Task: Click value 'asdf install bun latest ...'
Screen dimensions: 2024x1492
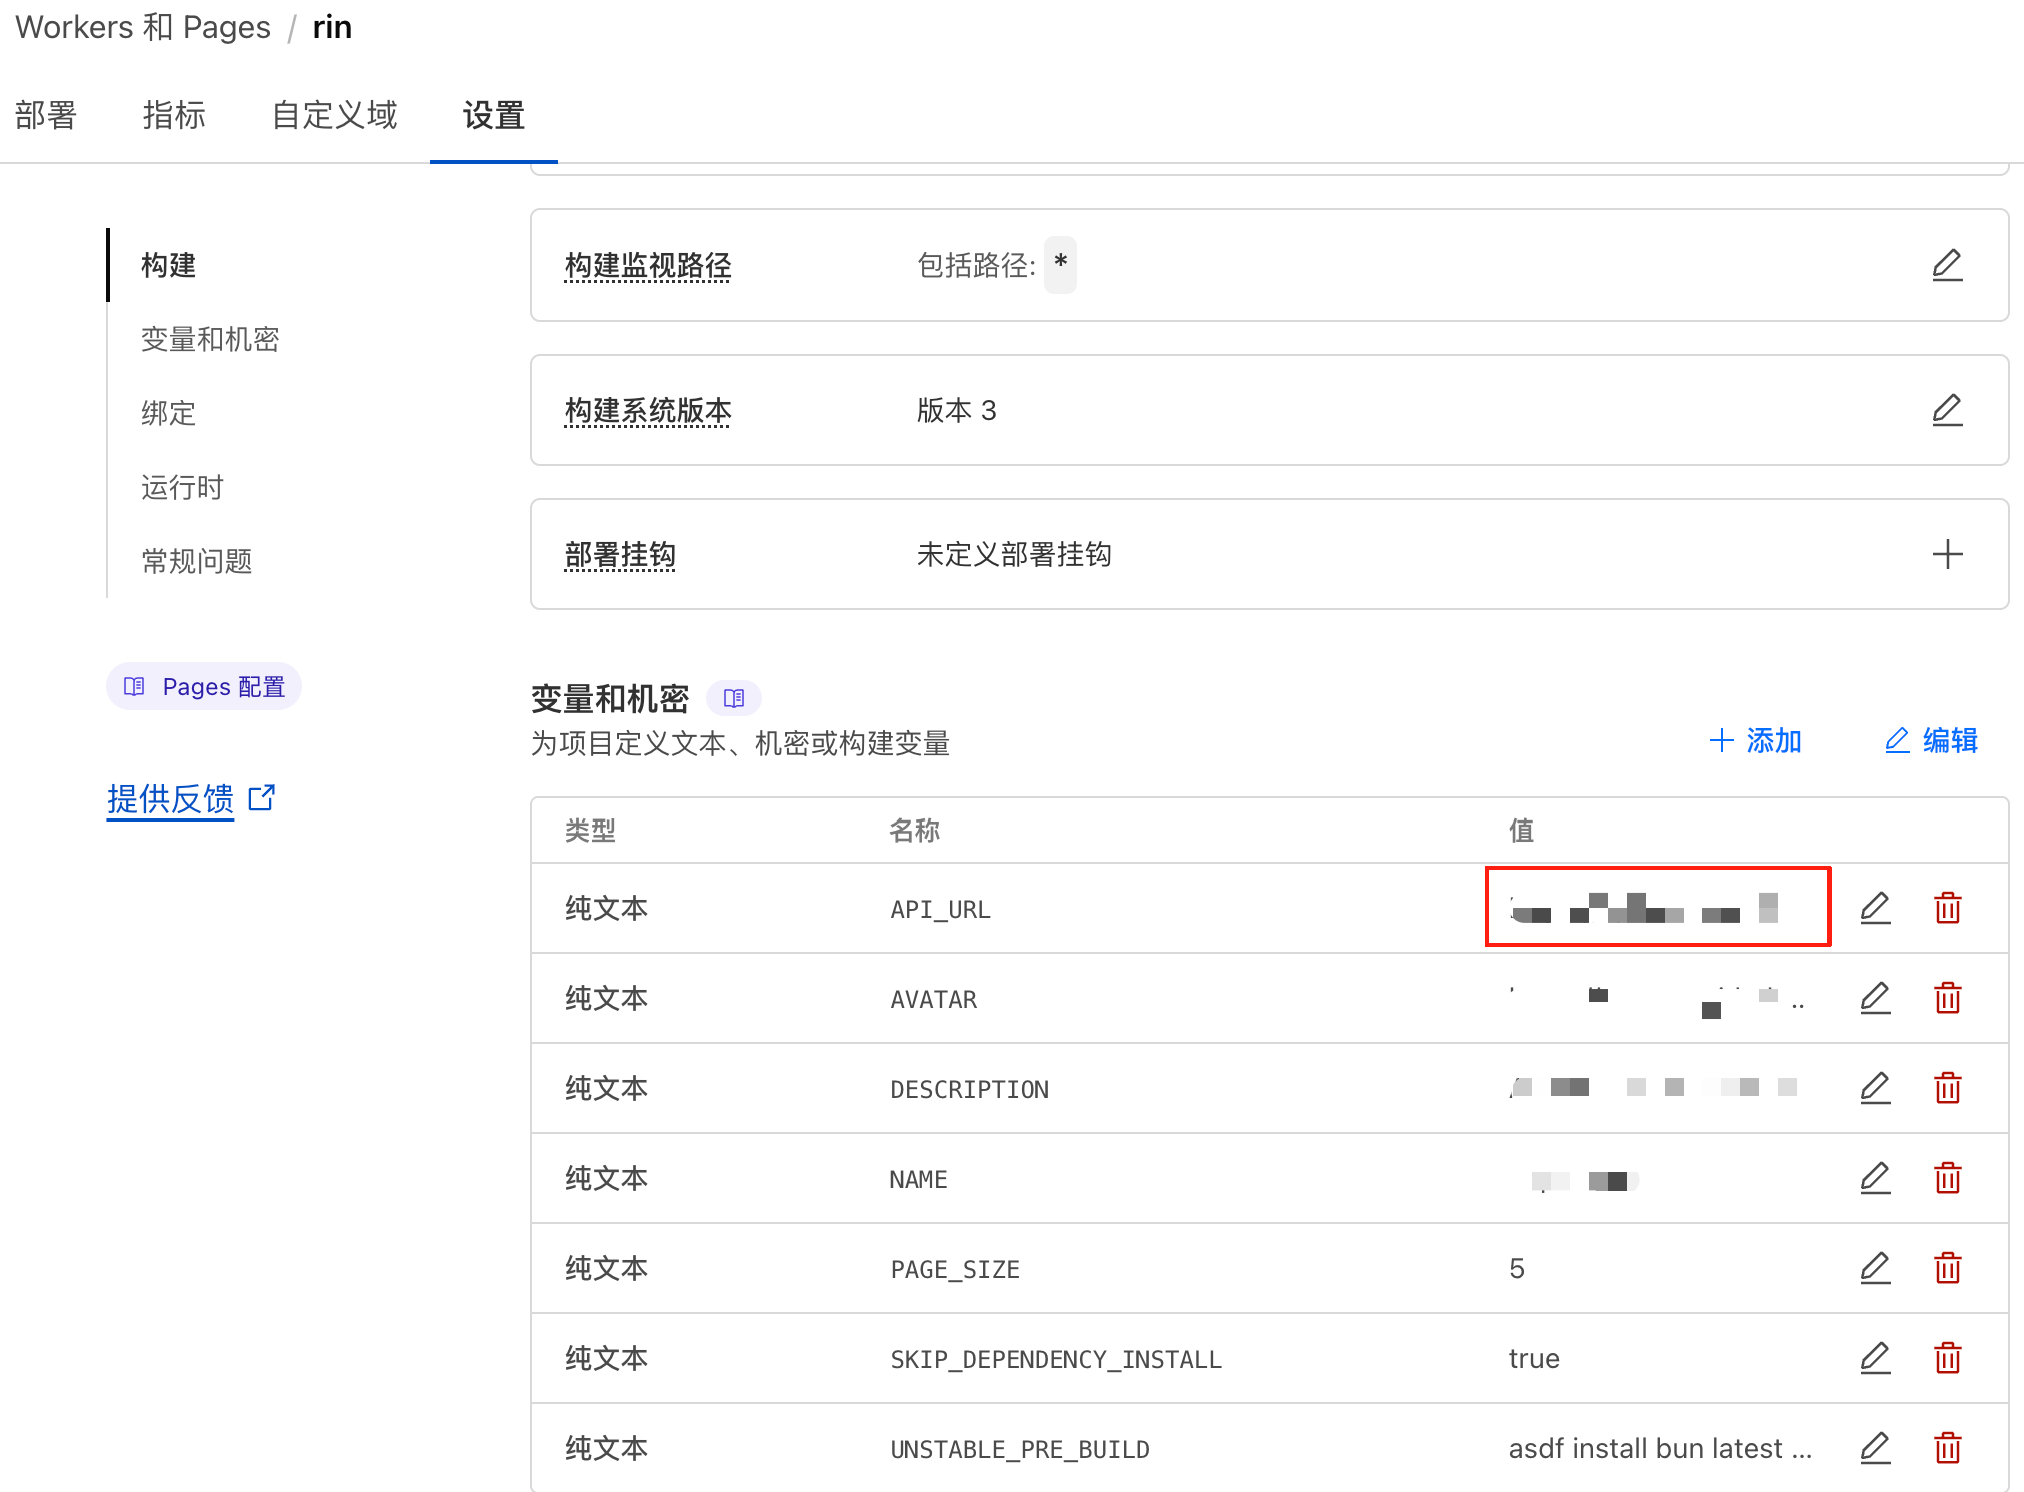Action: 1660,1448
